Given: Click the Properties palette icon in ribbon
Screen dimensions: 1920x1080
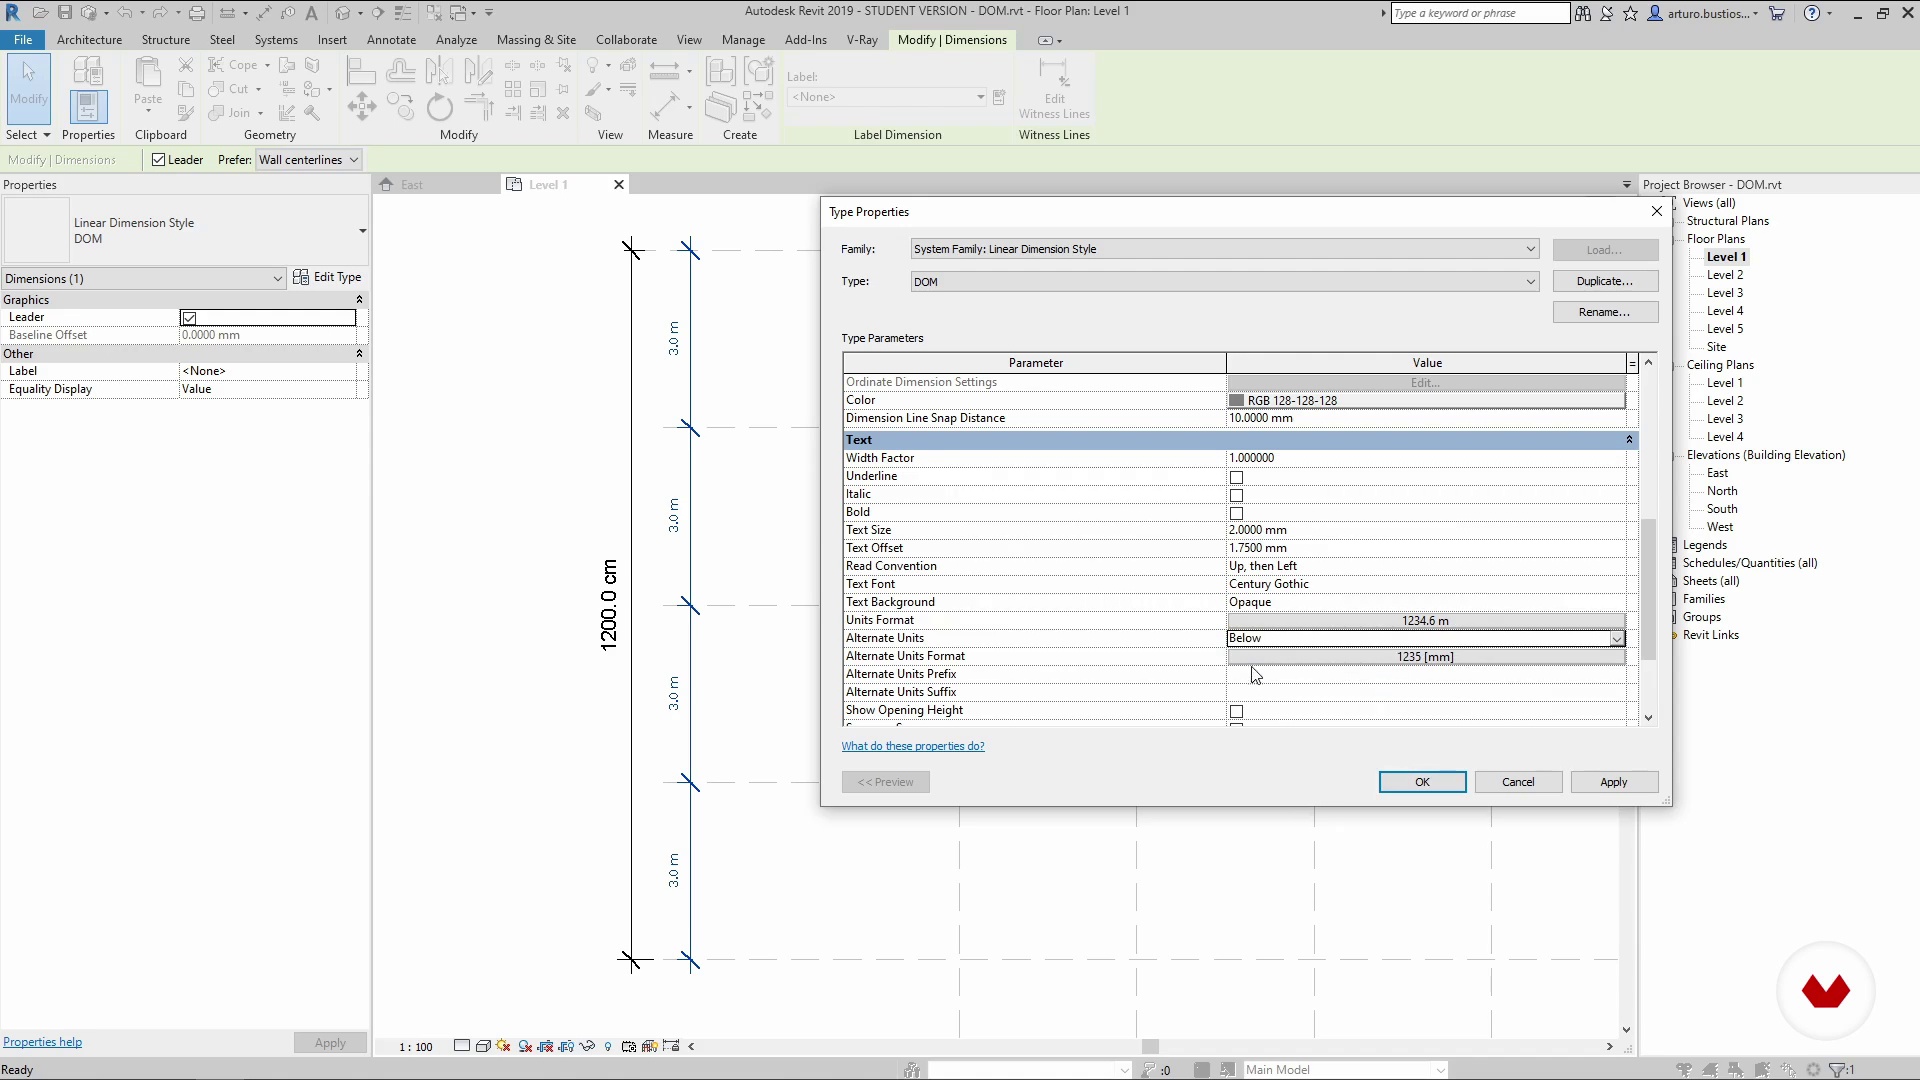Looking at the screenshot, I should coord(88,106).
